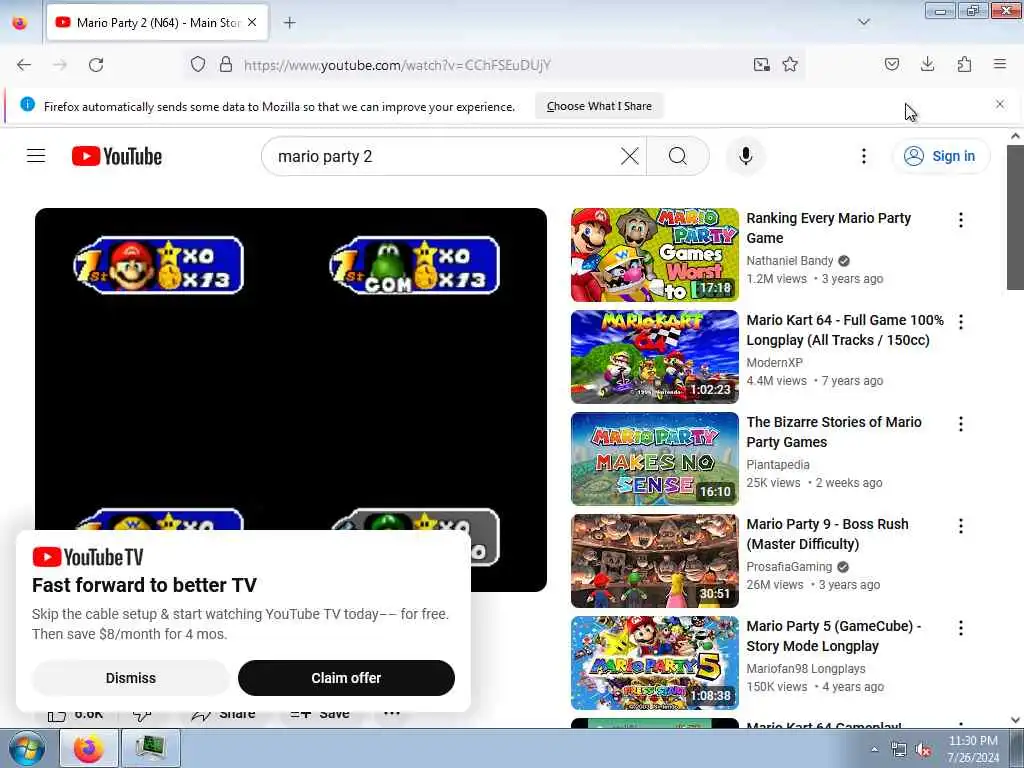Open picture-in-picture icon in address bar
This screenshot has width=1024, height=768.
(x=761, y=64)
